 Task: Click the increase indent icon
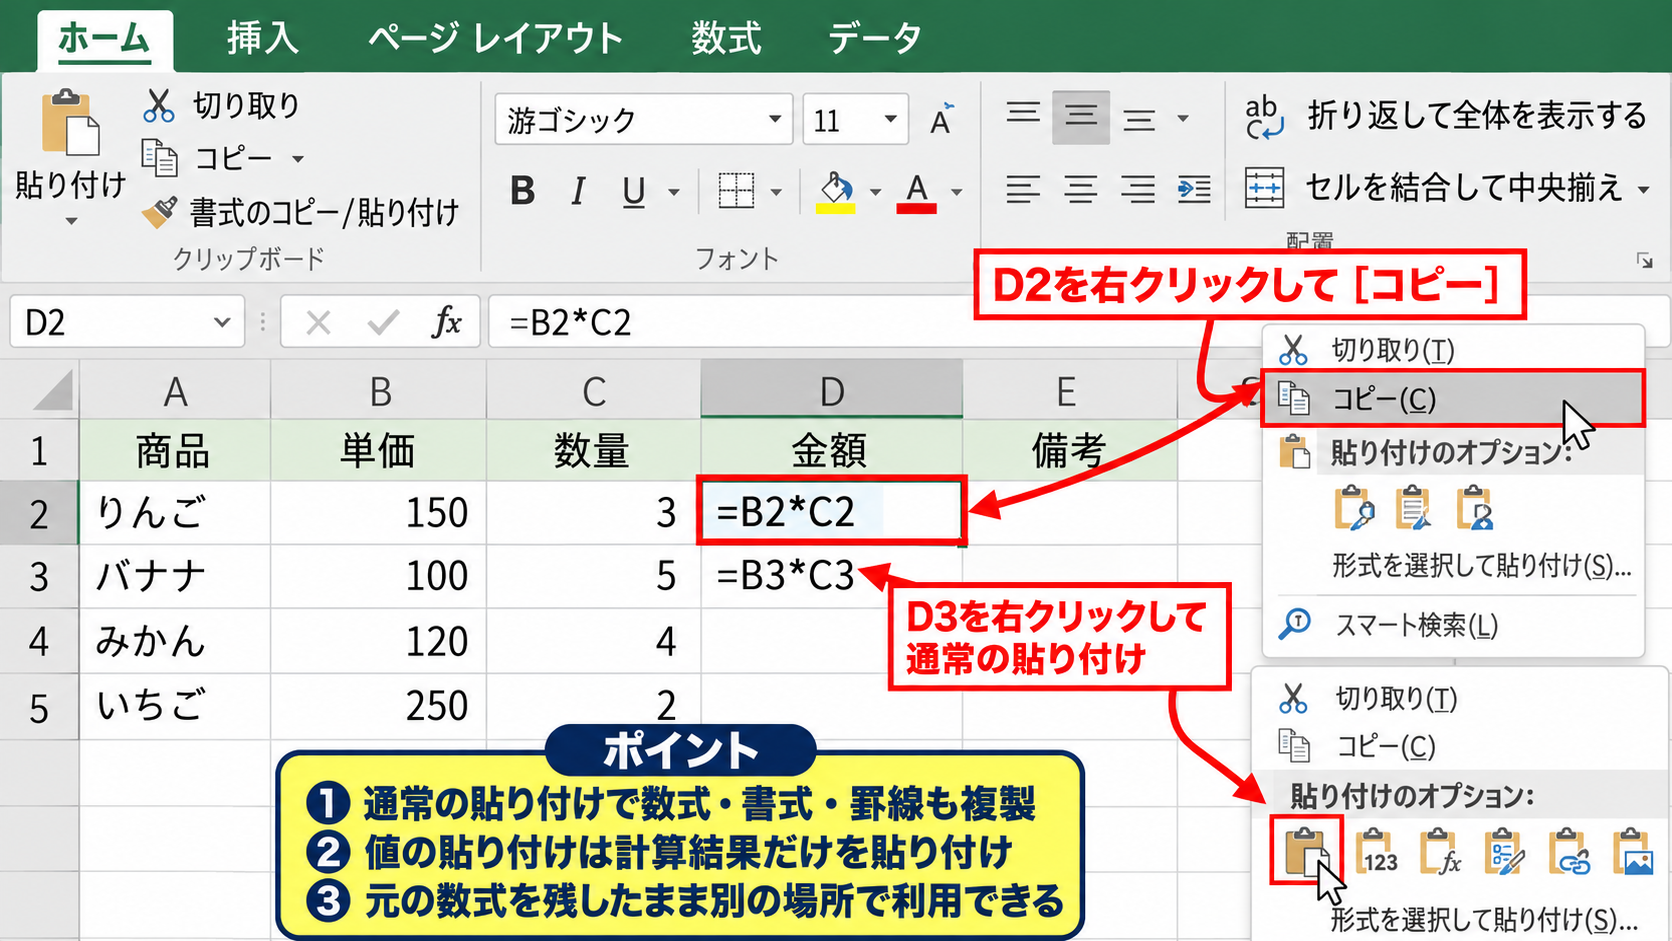pyautogui.click(x=1194, y=189)
